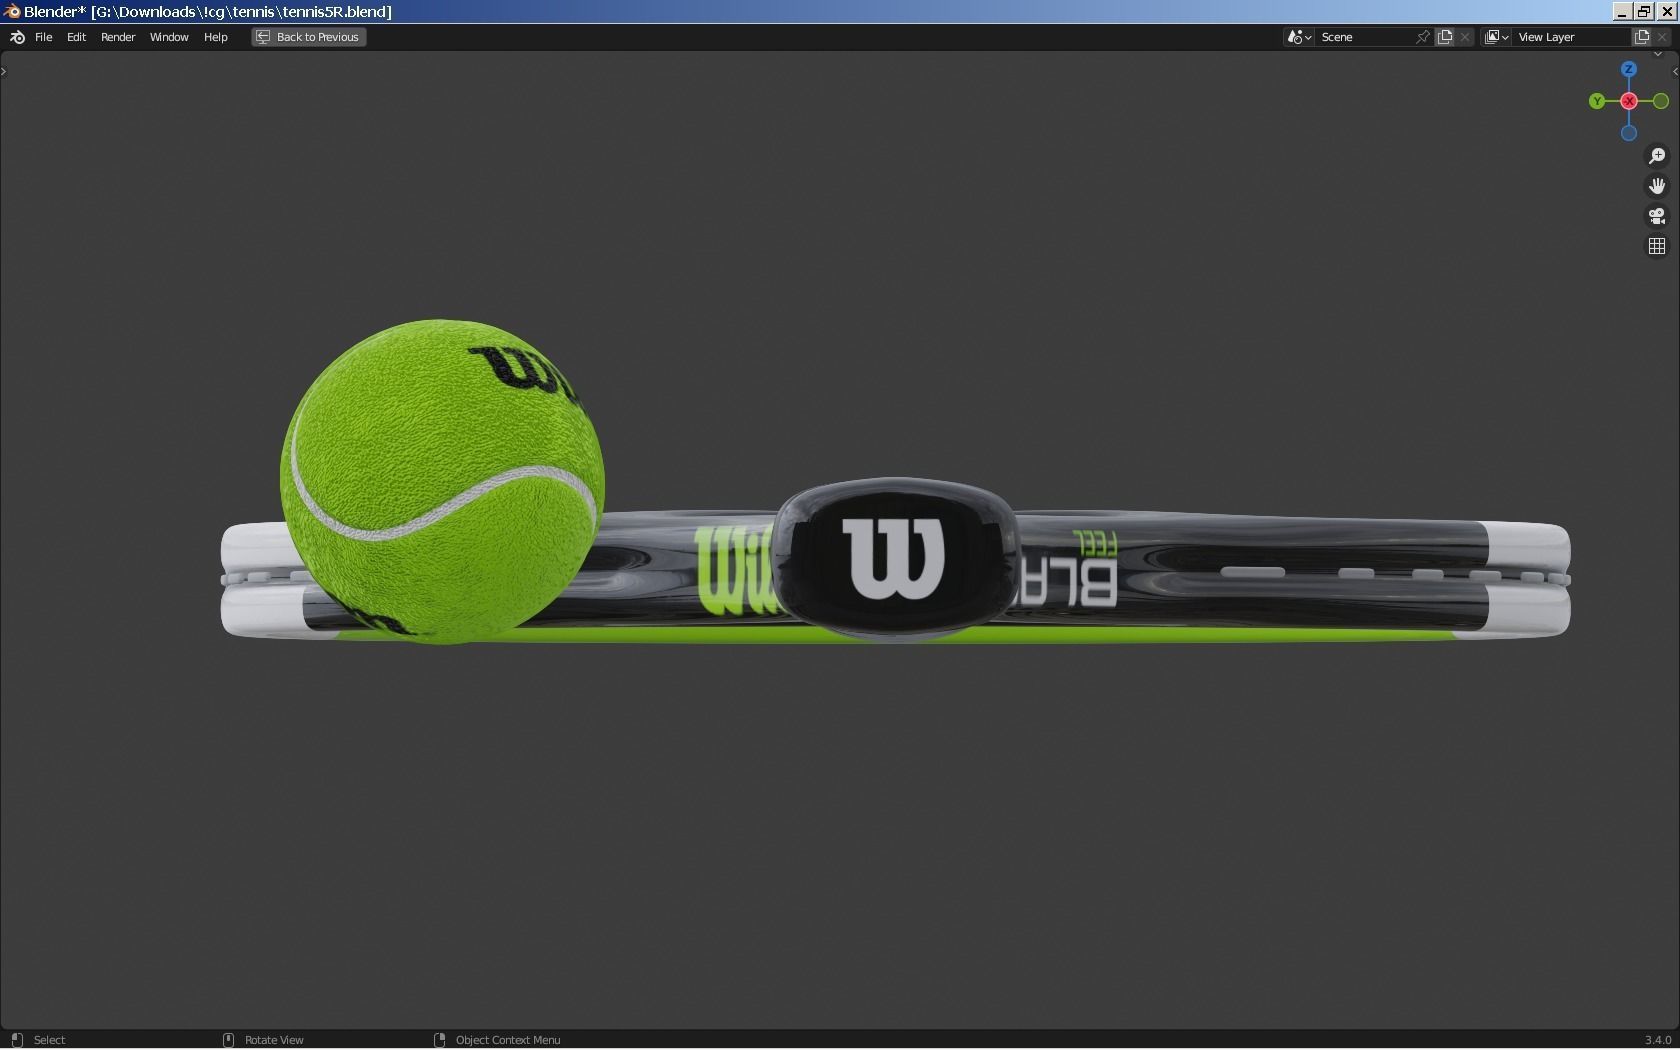Viewport: 1680px width, 1050px height.
Task: Click the Select mouse hint in status bar
Action: point(39,1040)
